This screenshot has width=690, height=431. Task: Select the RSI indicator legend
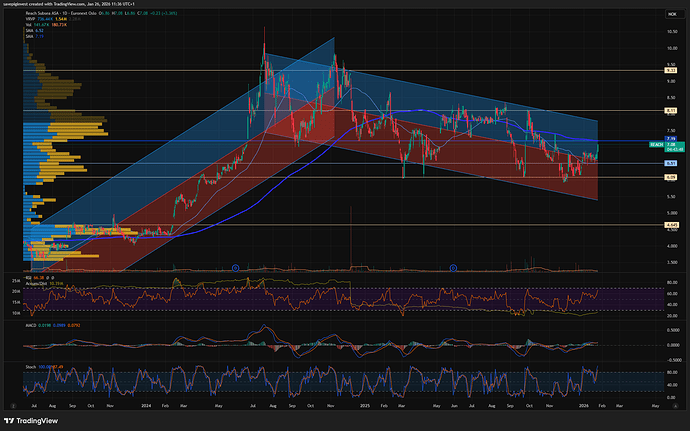(12, 279)
